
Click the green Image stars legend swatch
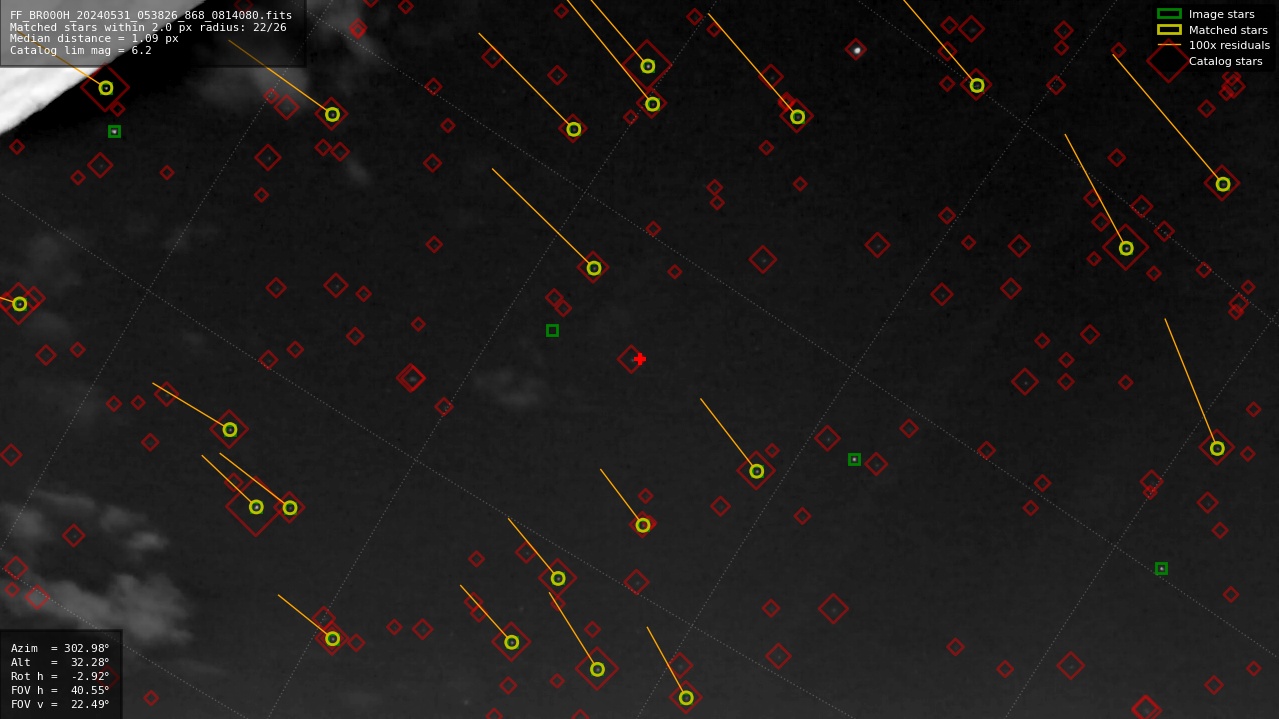(x=1169, y=14)
